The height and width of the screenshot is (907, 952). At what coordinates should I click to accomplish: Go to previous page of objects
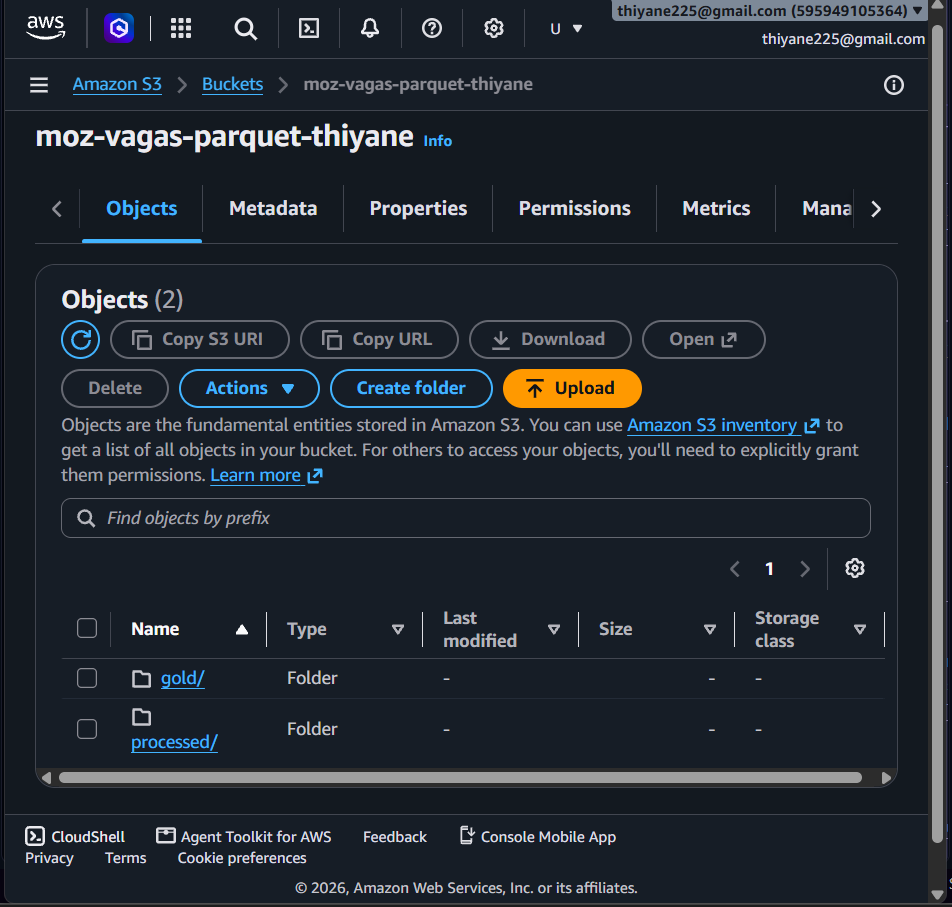tap(735, 569)
